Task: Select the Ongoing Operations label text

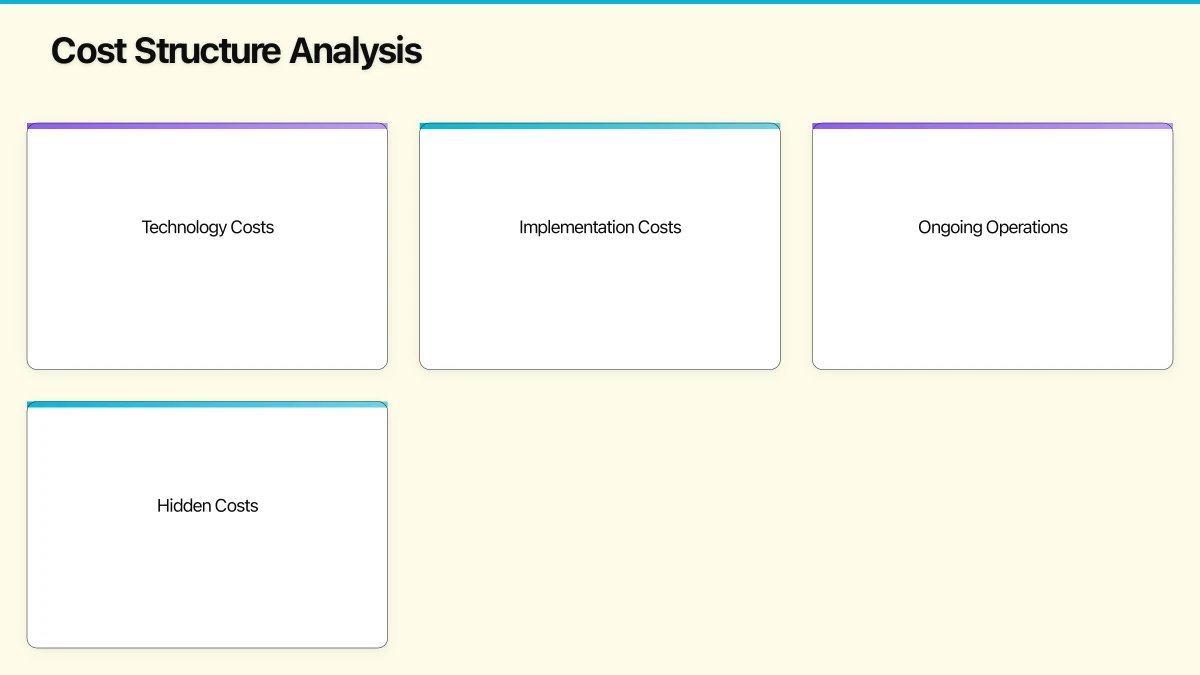Action: [x=992, y=227]
